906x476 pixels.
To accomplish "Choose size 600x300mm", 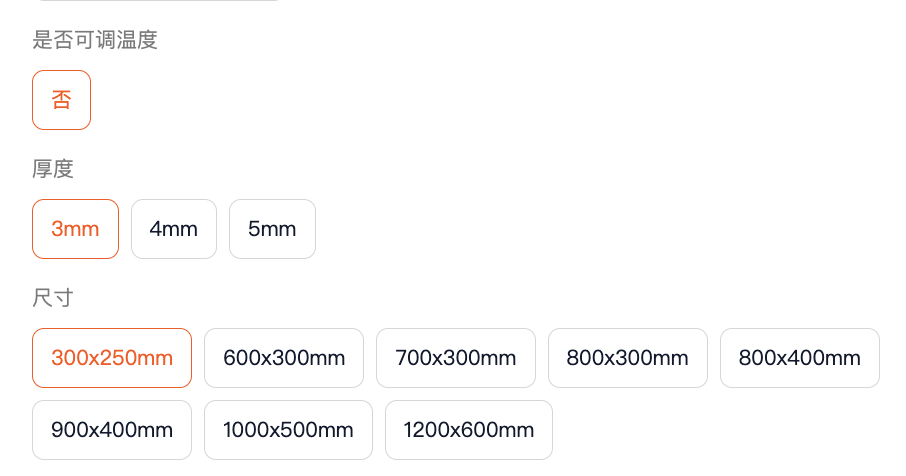I will click(x=284, y=358).
